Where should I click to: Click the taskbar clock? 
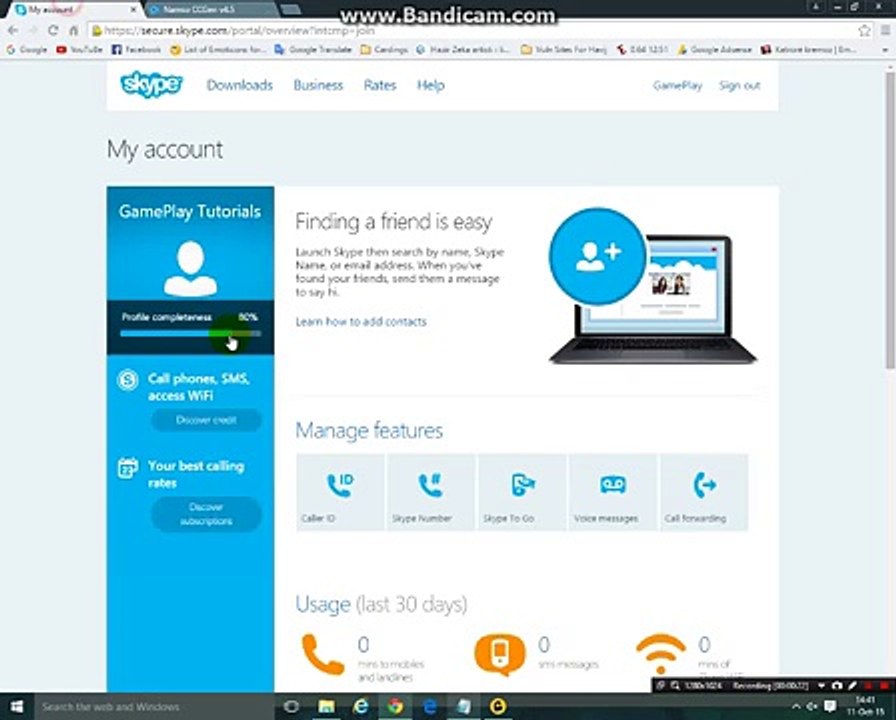click(x=865, y=706)
